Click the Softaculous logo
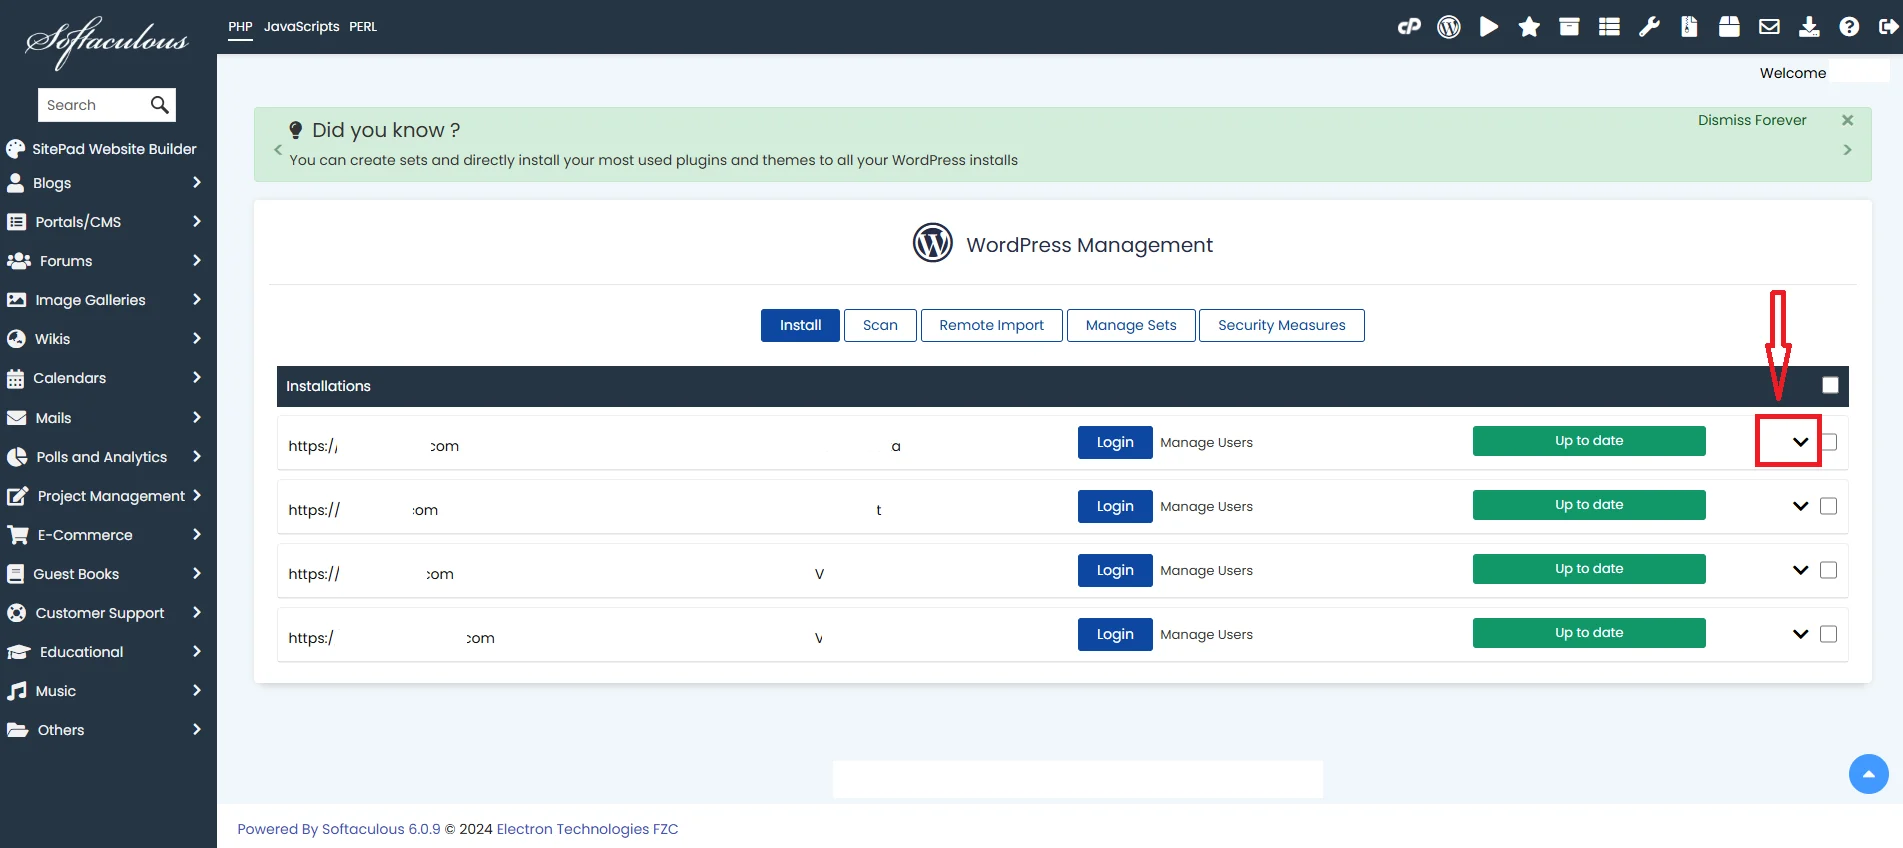 pos(107,41)
